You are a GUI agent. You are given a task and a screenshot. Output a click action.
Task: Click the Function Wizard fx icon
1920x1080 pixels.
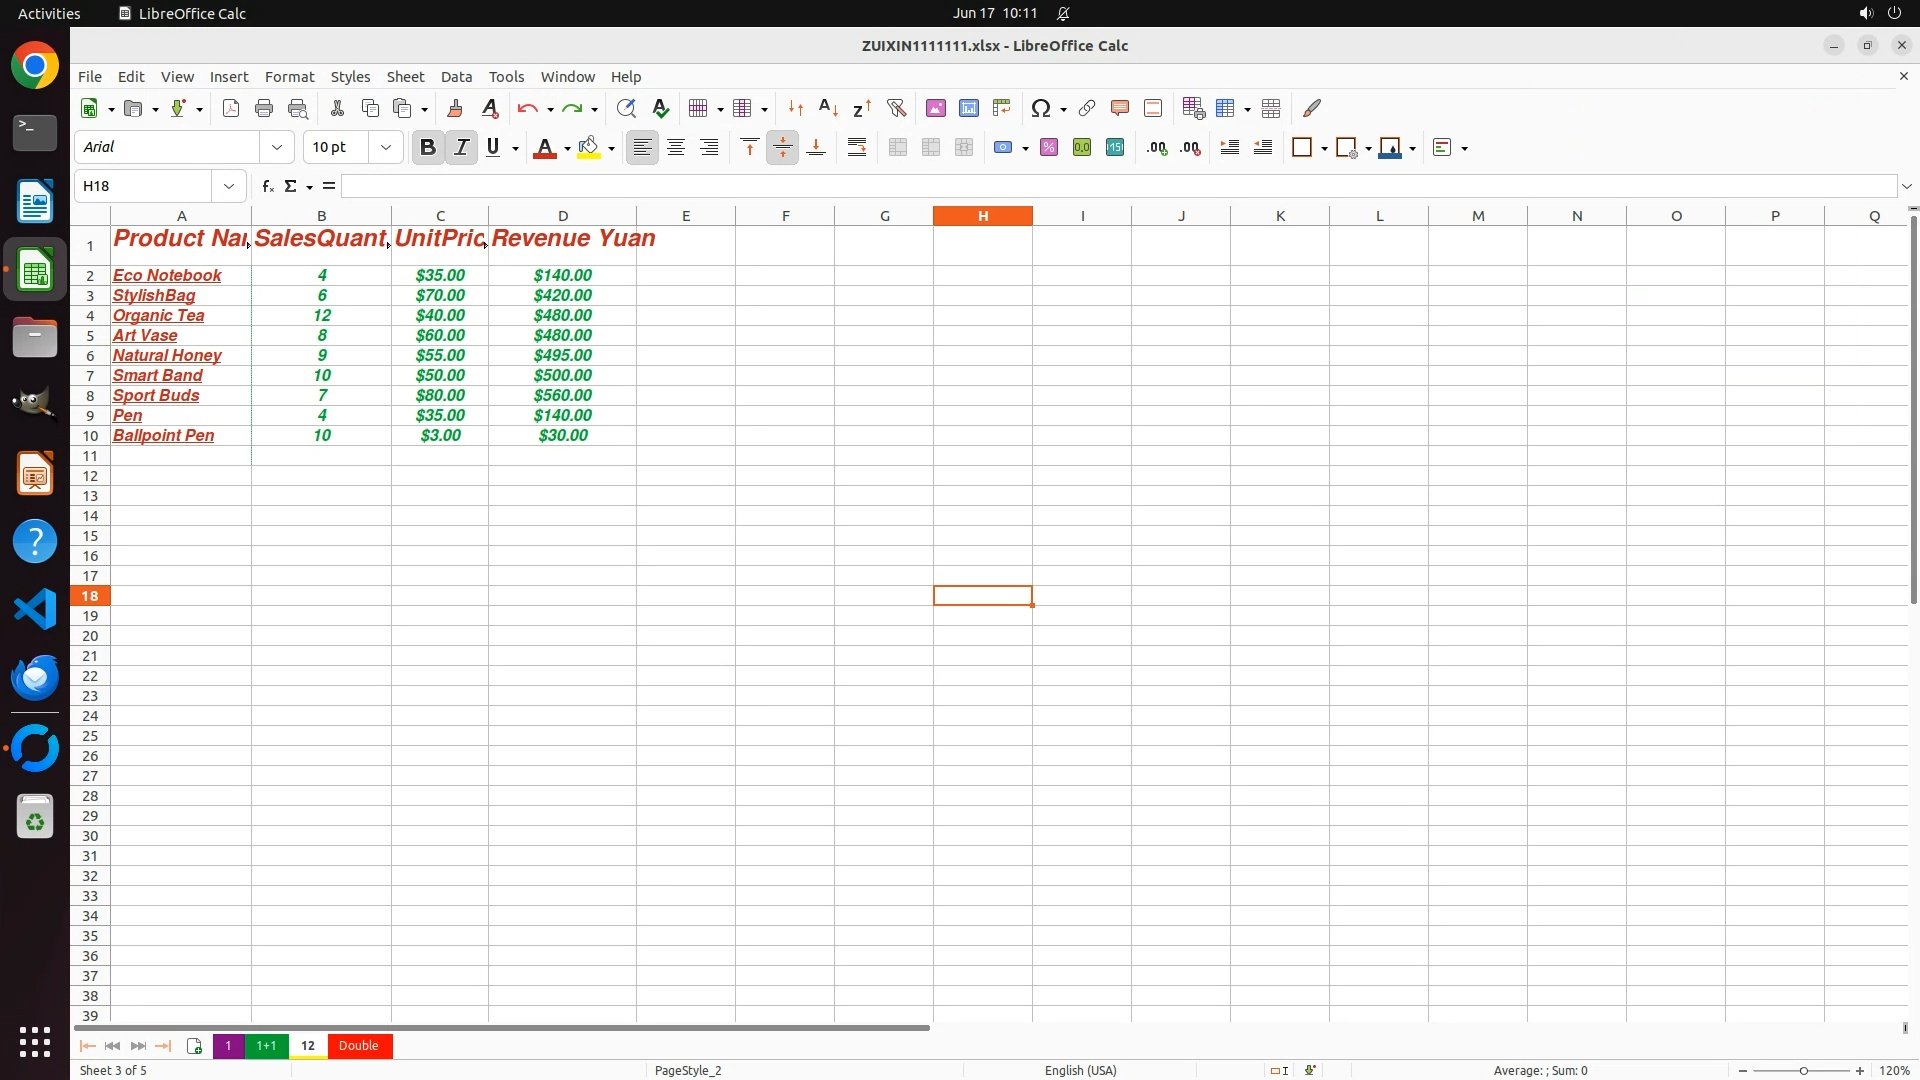pos(267,186)
